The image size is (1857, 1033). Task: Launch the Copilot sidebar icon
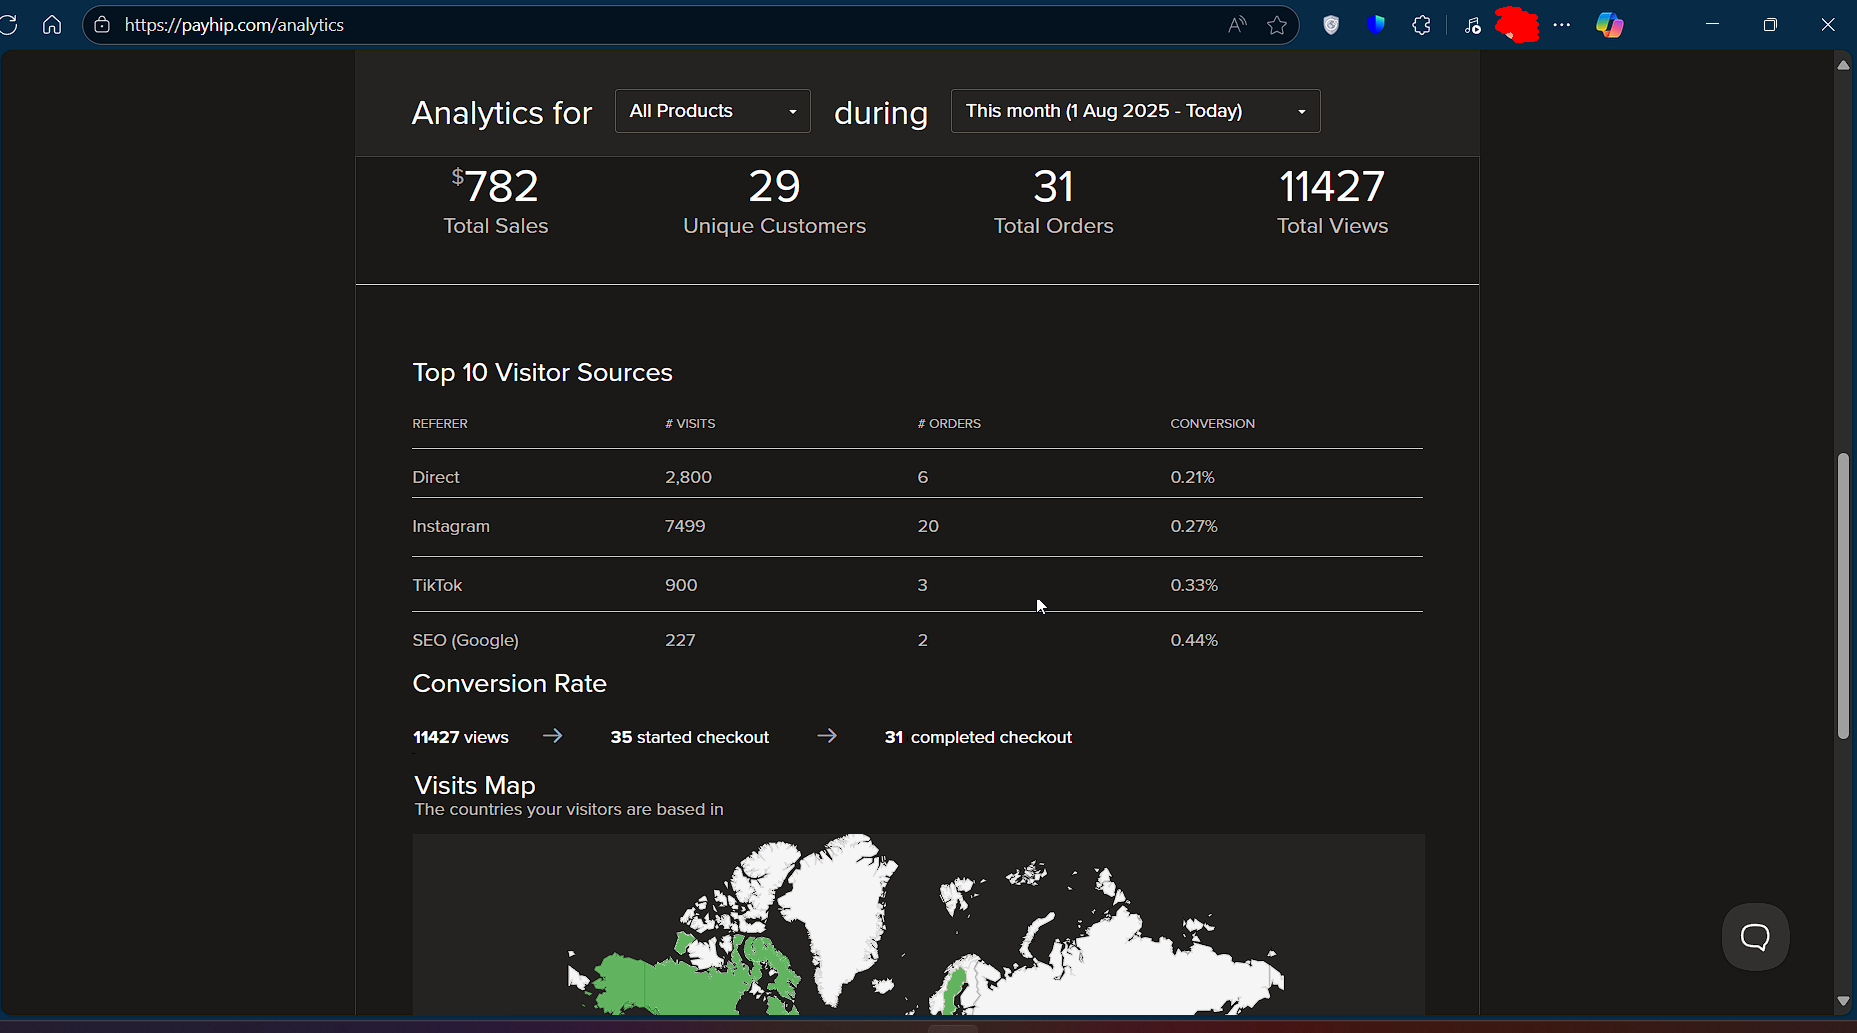click(1609, 25)
